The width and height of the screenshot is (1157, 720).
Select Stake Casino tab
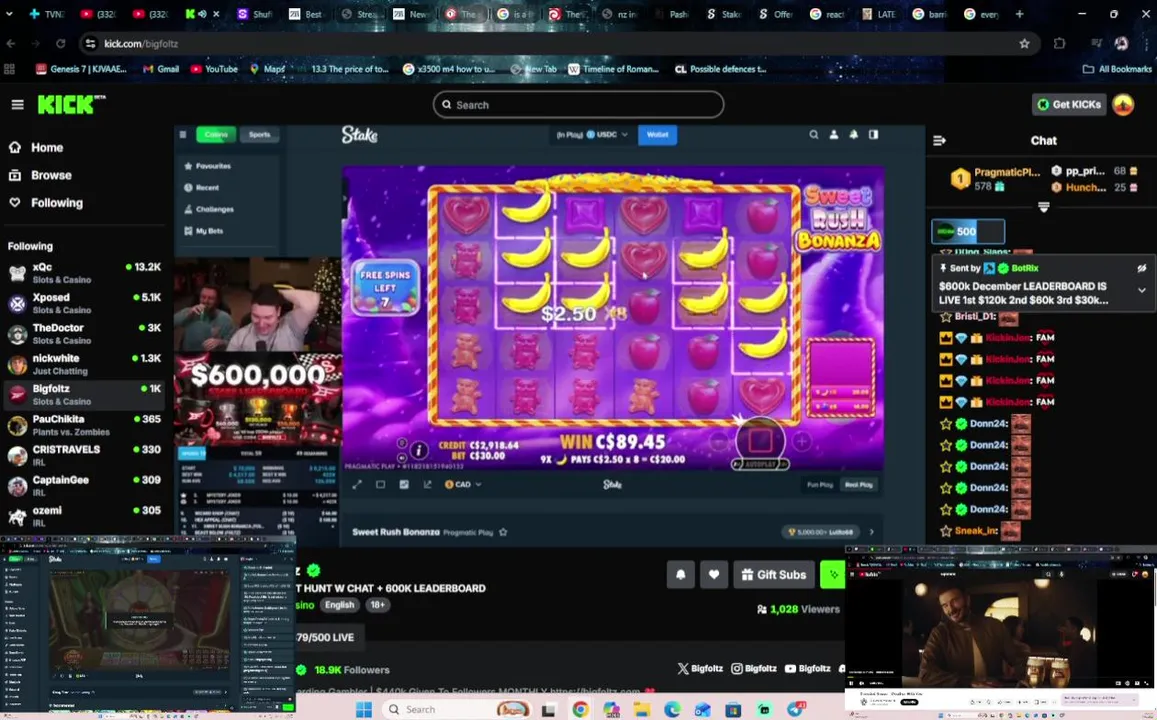pyautogui.click(x=216, y=135)
